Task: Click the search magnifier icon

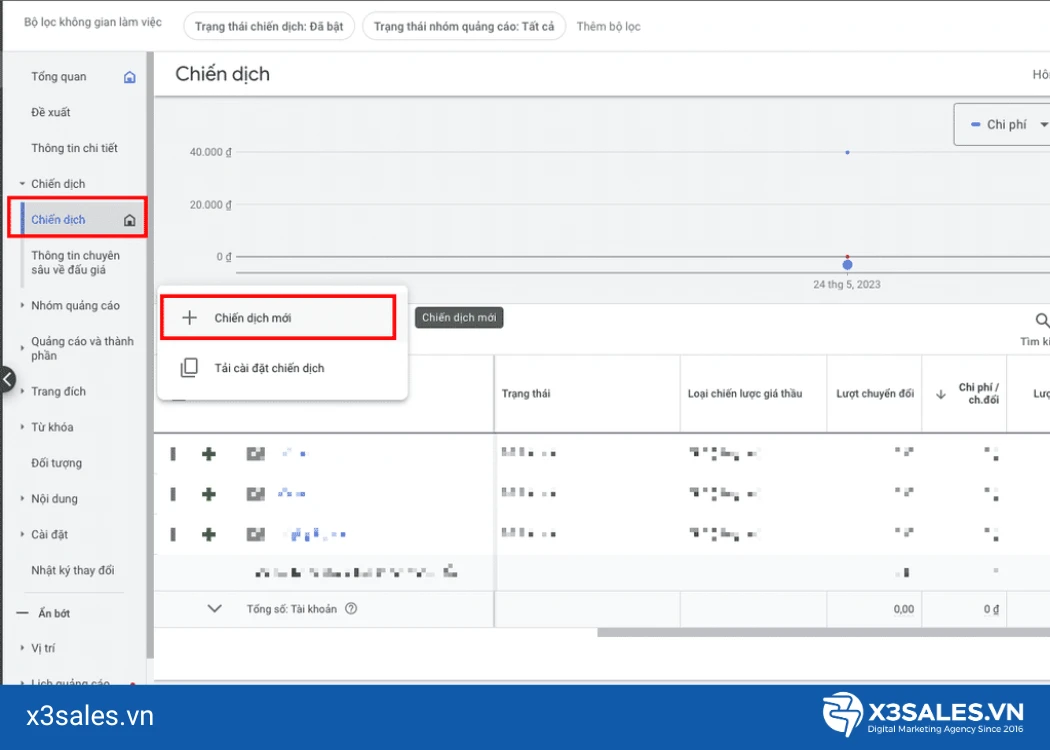Action: click(1042, 320)
